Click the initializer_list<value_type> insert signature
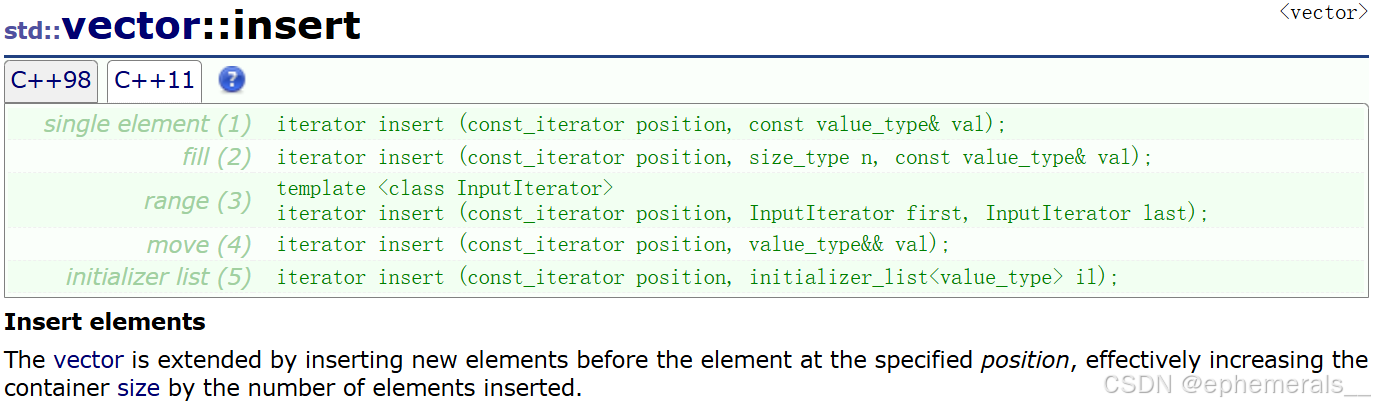Image resolution: width=1375 pixels, height=407 pixels. pos(697,277)
